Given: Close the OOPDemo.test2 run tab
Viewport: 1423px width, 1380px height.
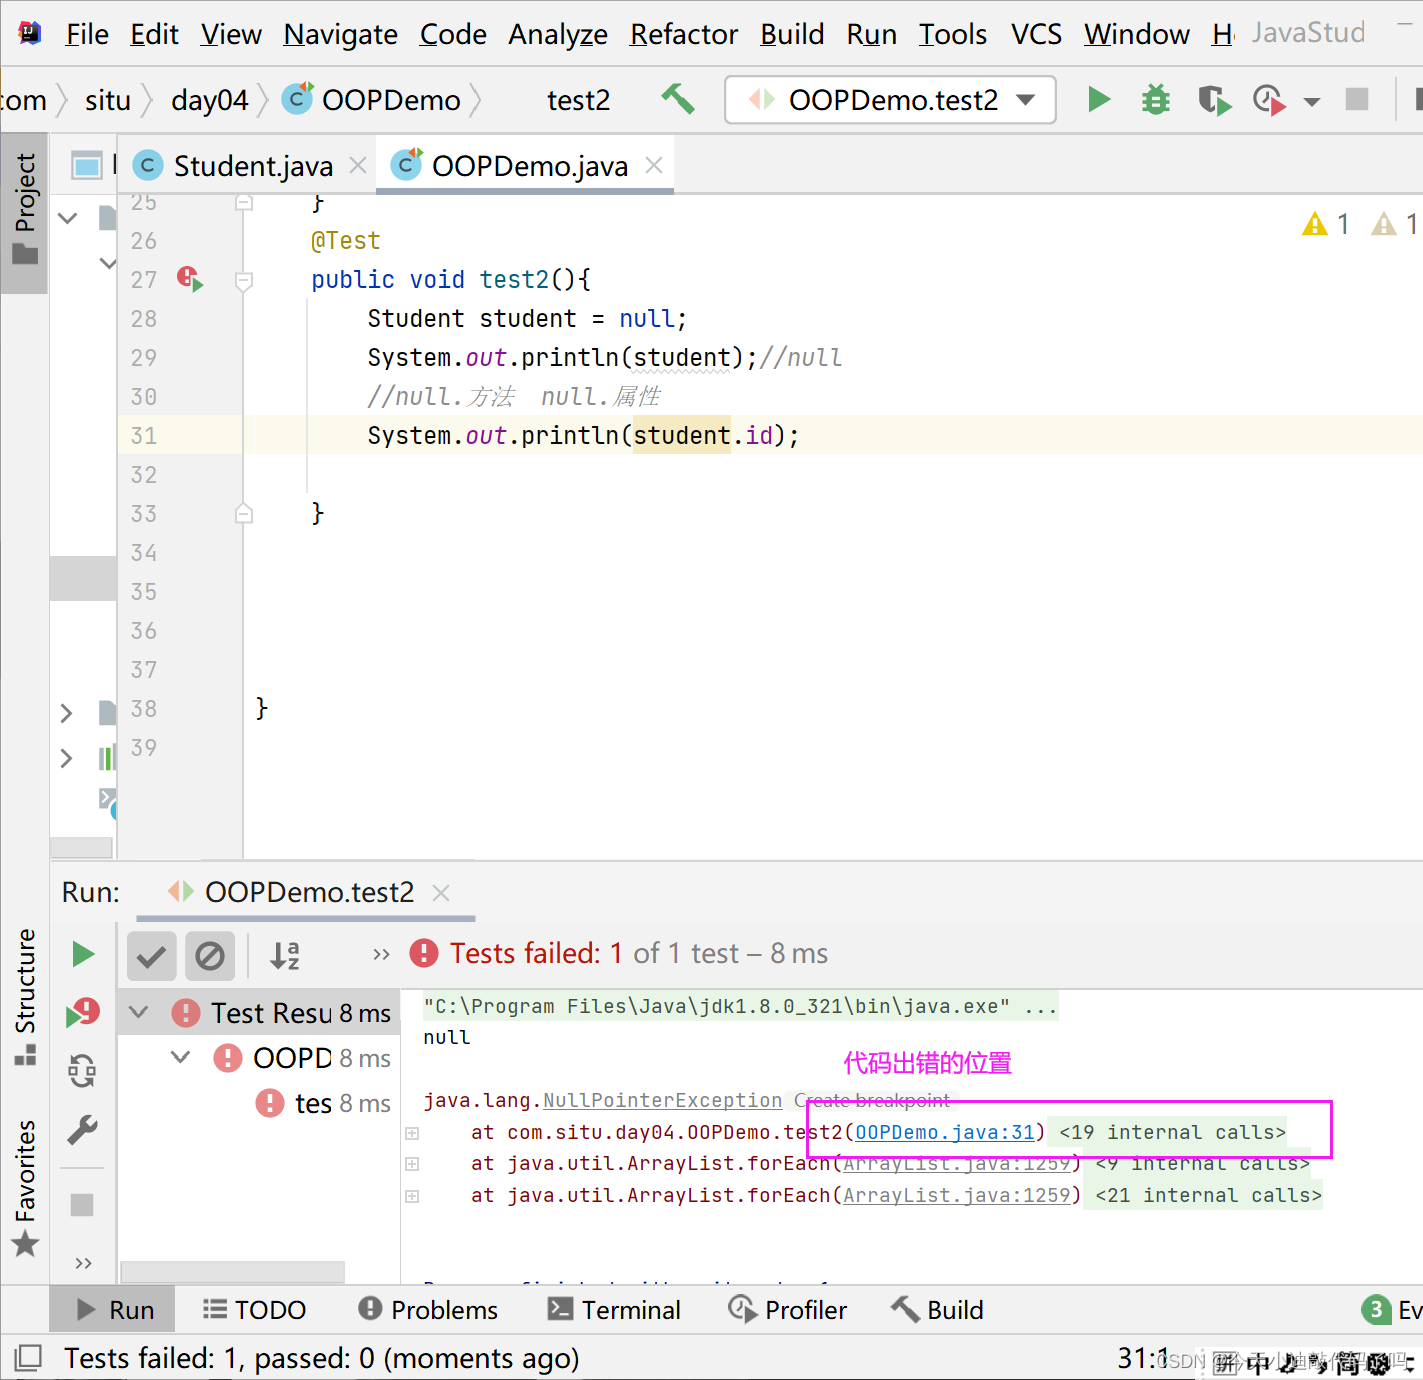Looking at the screenshot, I should pyautogui.click(x=441, y=892).
